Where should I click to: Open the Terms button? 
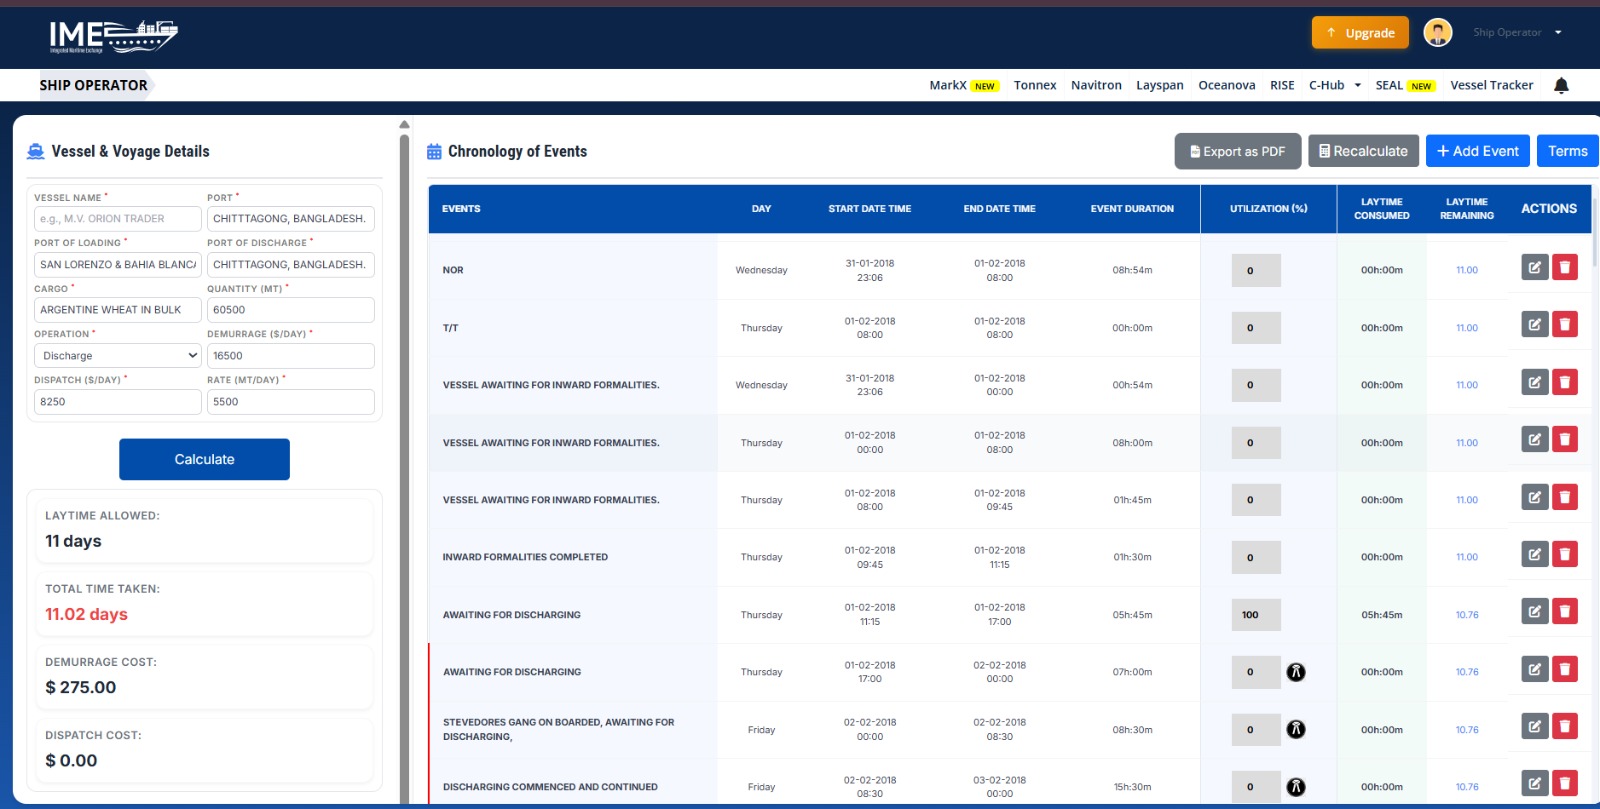click(1568, 151)
